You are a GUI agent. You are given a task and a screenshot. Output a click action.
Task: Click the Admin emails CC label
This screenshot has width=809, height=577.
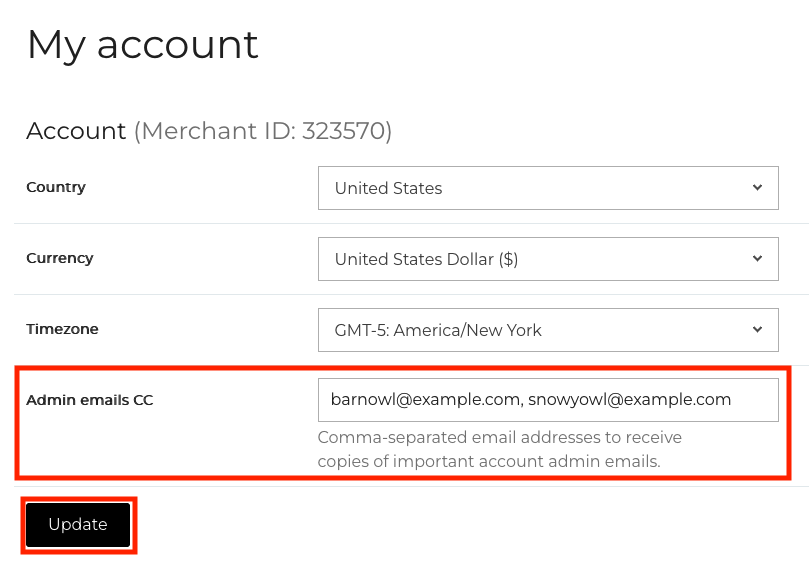[x=90, y=400]
